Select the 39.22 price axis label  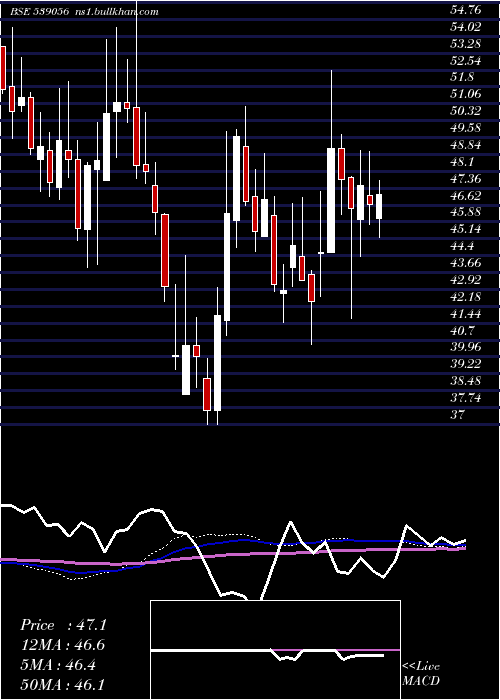coord(466,365)
